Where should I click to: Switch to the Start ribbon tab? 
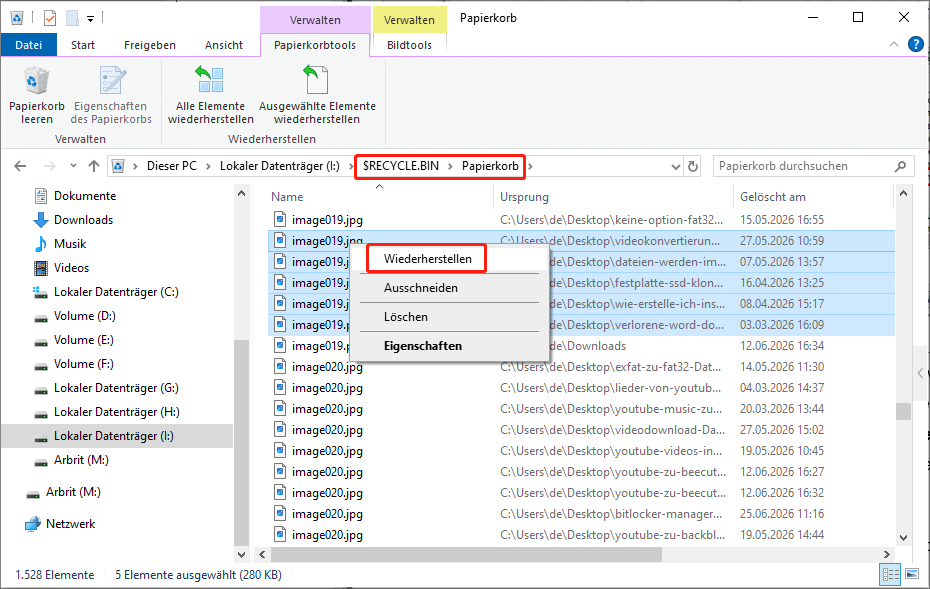pyautogui.click(x=82, y=45)
